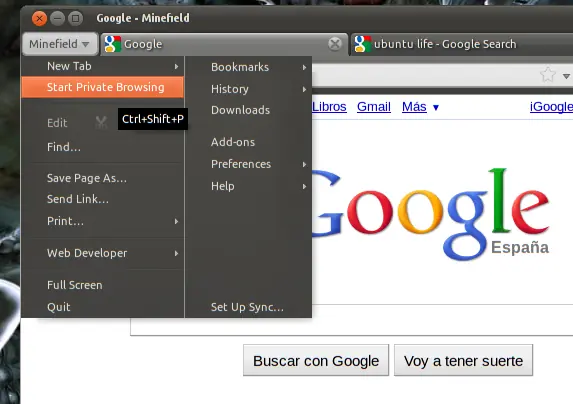Open the Minefield menu button
Viewport: 573px width, 404px height.
point(60,44)
